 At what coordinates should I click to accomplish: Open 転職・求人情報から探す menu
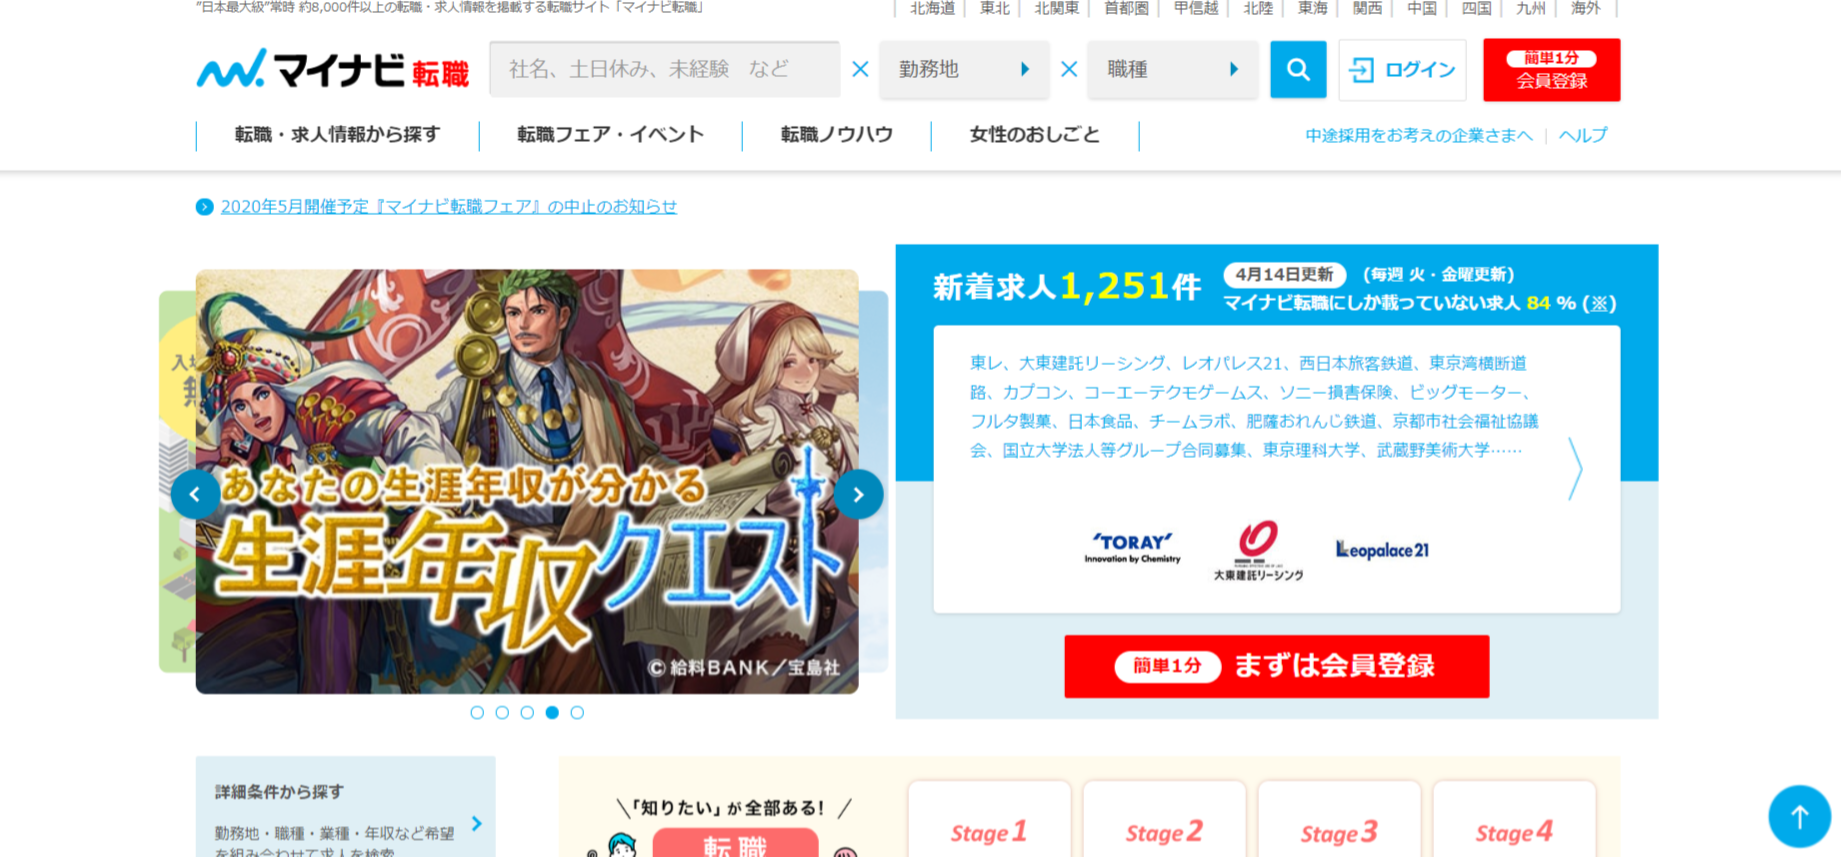point(337,135)
